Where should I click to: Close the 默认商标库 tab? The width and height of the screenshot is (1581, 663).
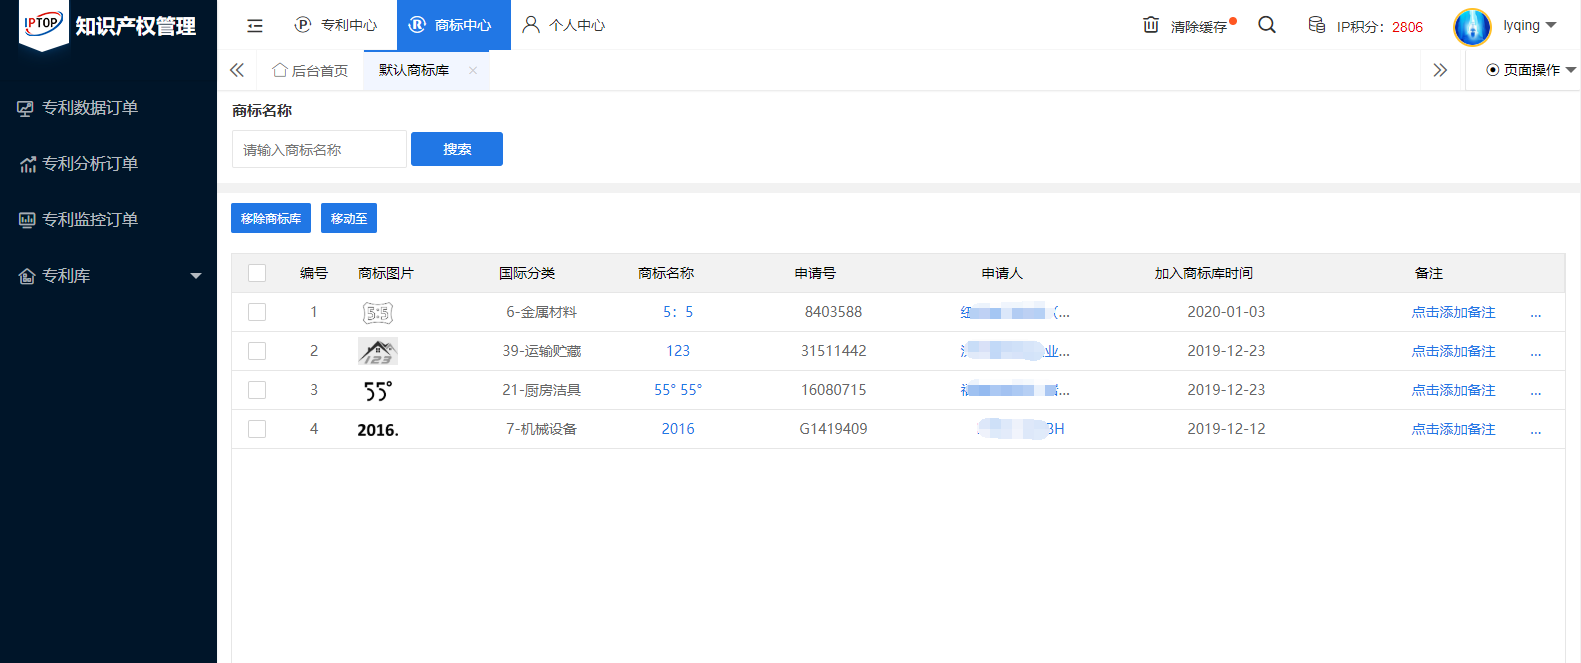pos(473,70)
